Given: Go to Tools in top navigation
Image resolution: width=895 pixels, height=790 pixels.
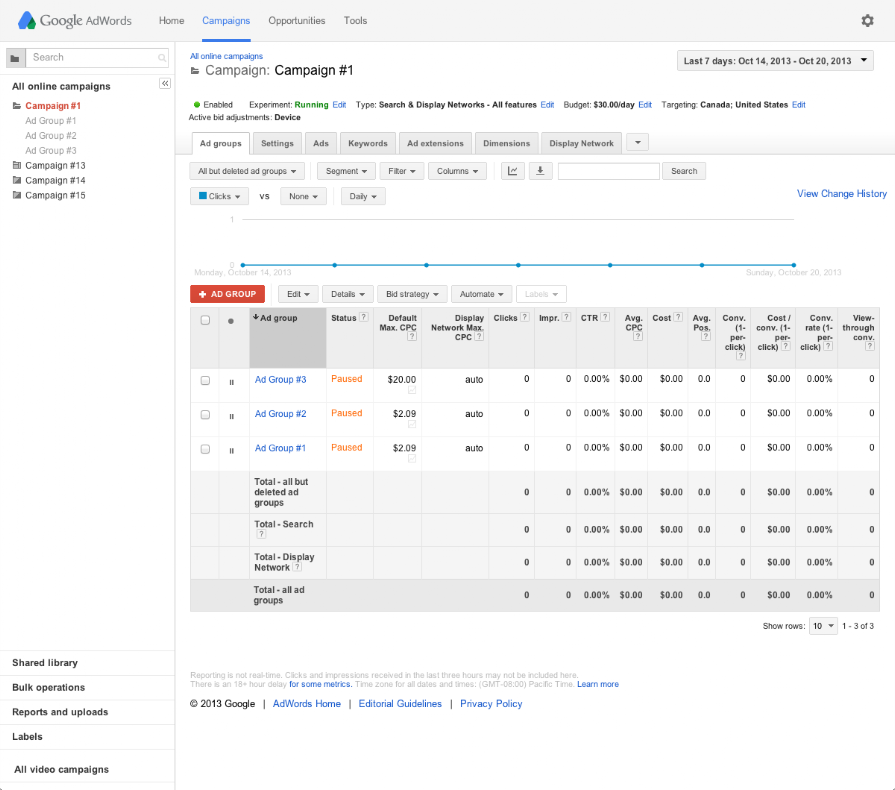Looking at the screenshot, I should (355, 21).
